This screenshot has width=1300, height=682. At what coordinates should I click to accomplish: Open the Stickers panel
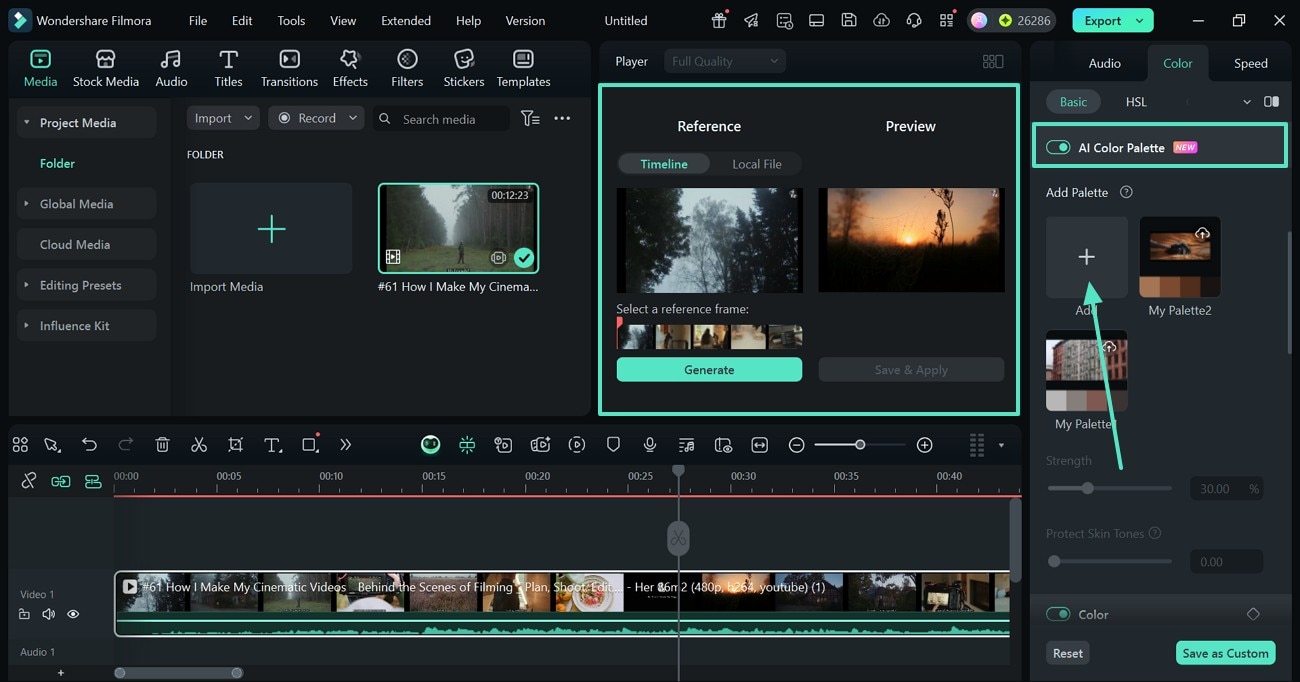463,68
